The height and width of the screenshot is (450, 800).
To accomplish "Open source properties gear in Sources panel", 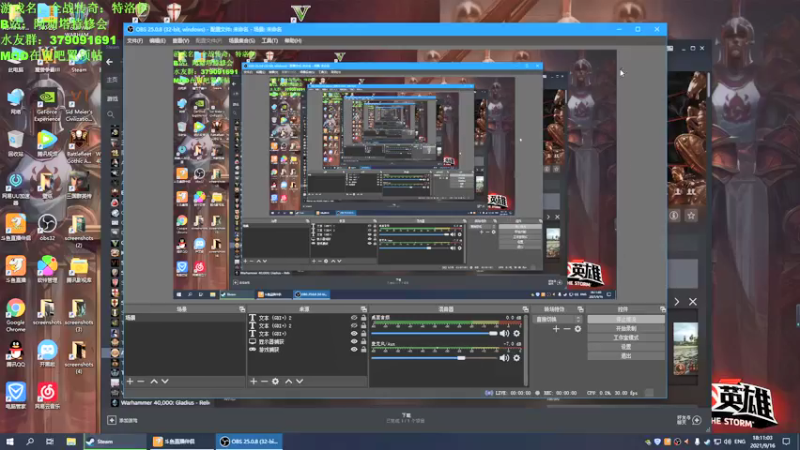I will click(x=276, y=381).
